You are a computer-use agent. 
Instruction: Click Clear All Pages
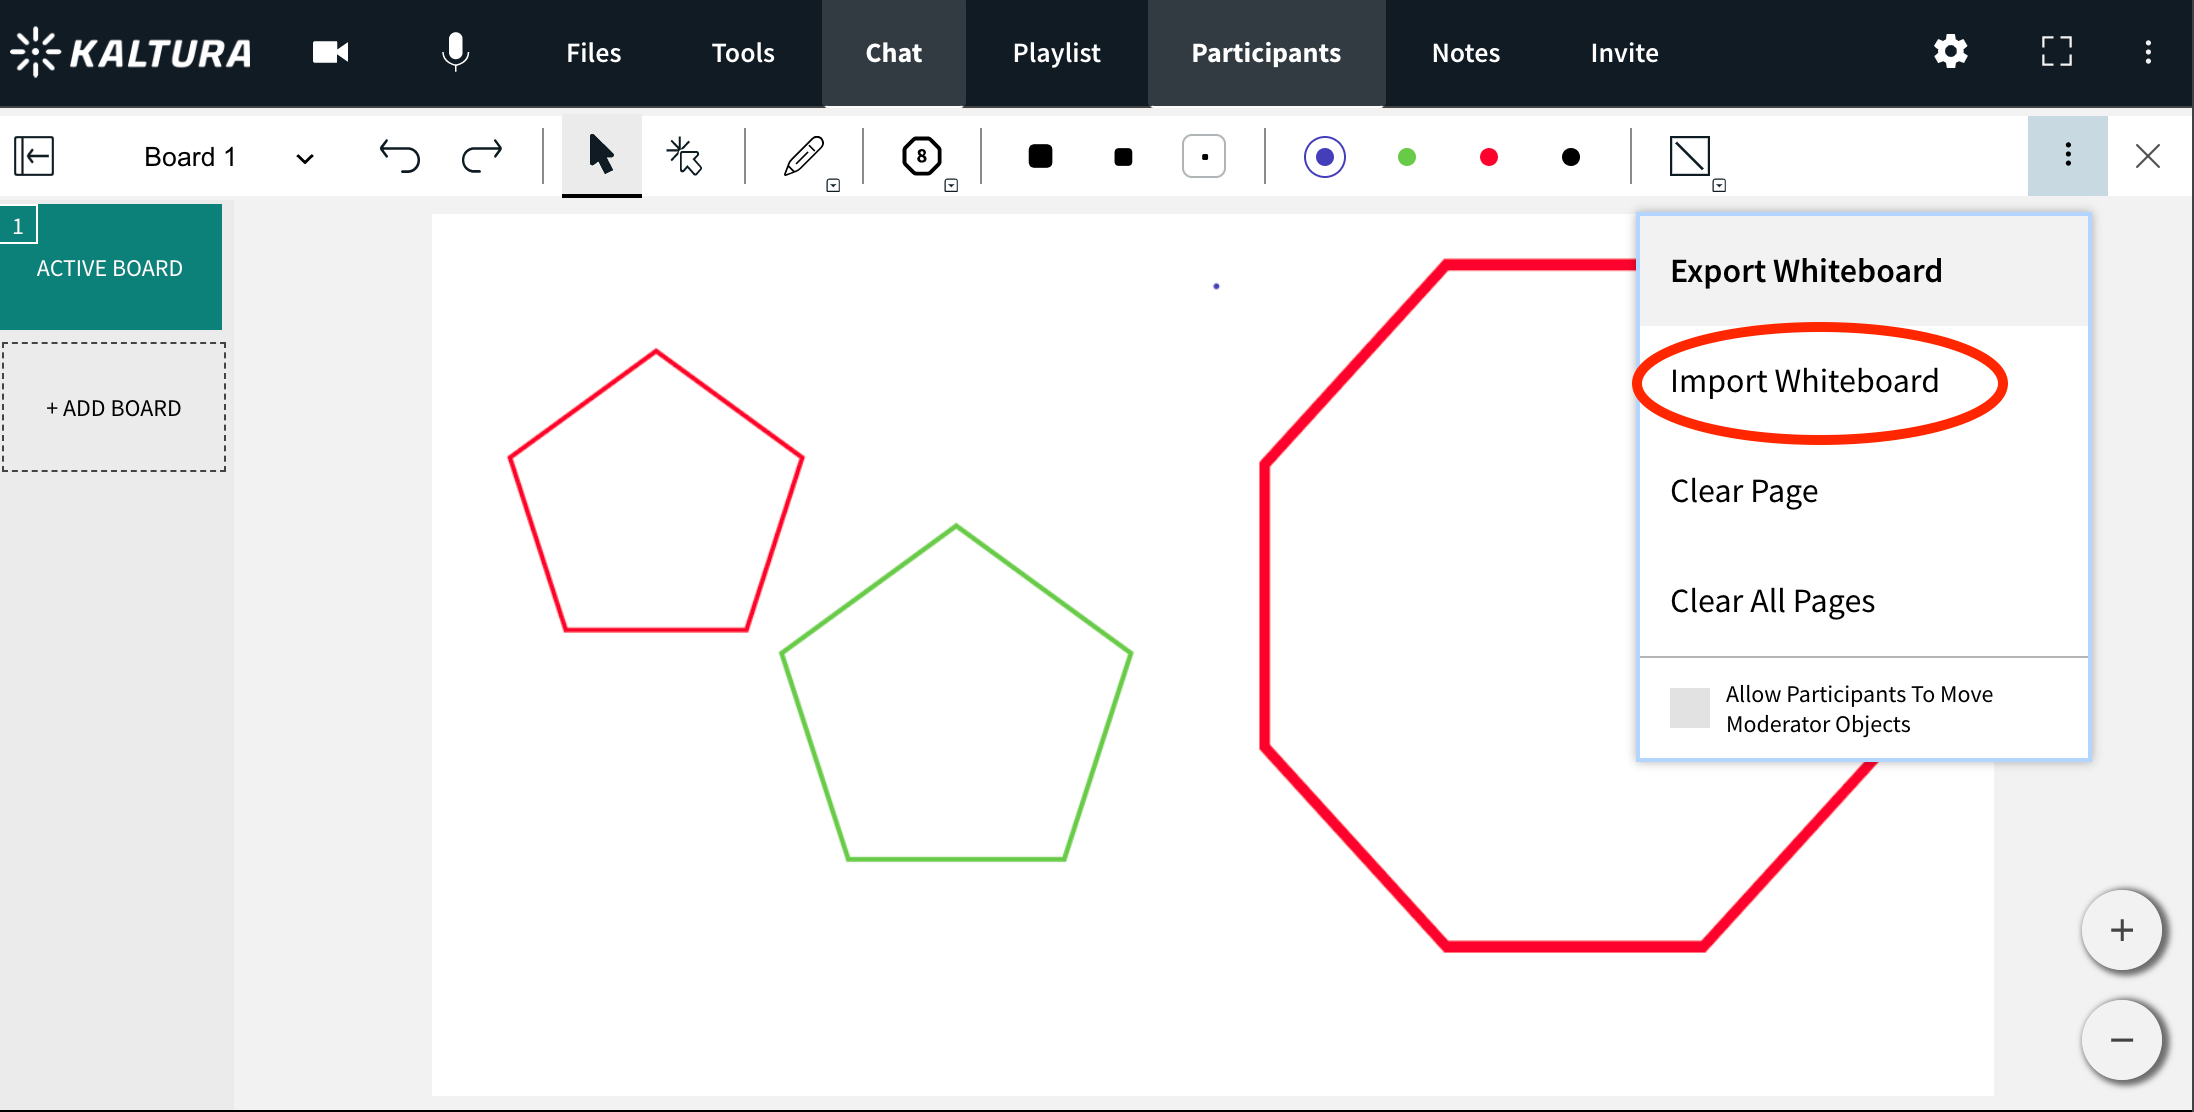pyautogui.click(x=1772, y=601)
